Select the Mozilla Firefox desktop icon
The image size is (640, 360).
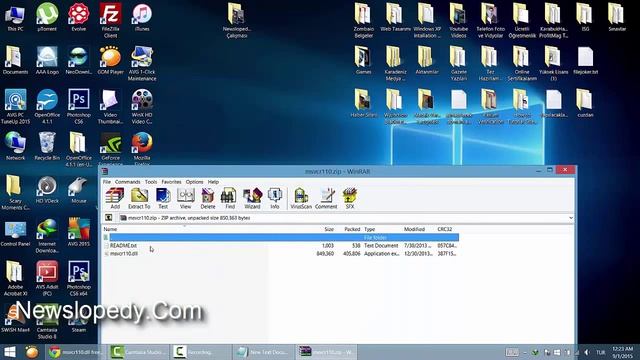[142, 149]
